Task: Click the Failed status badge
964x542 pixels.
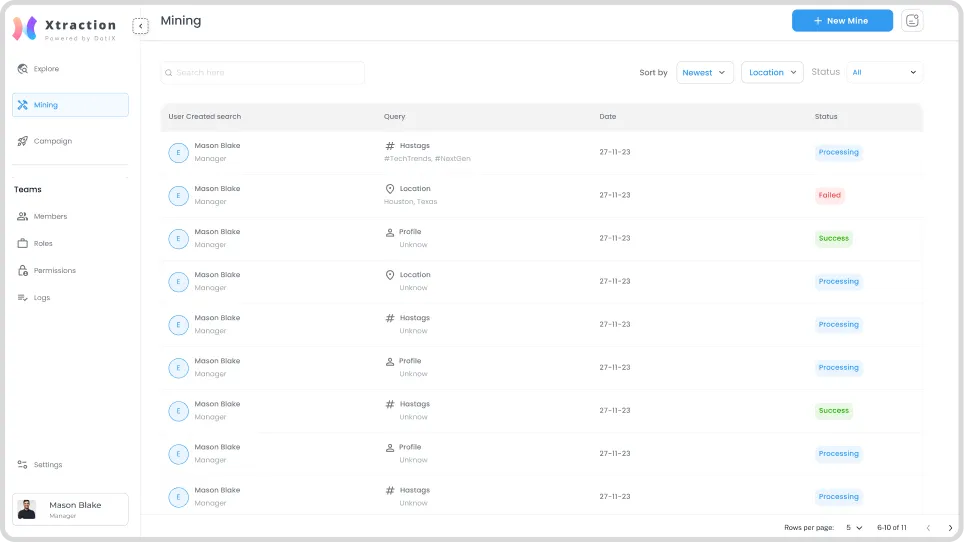Action: coord(829,195)
